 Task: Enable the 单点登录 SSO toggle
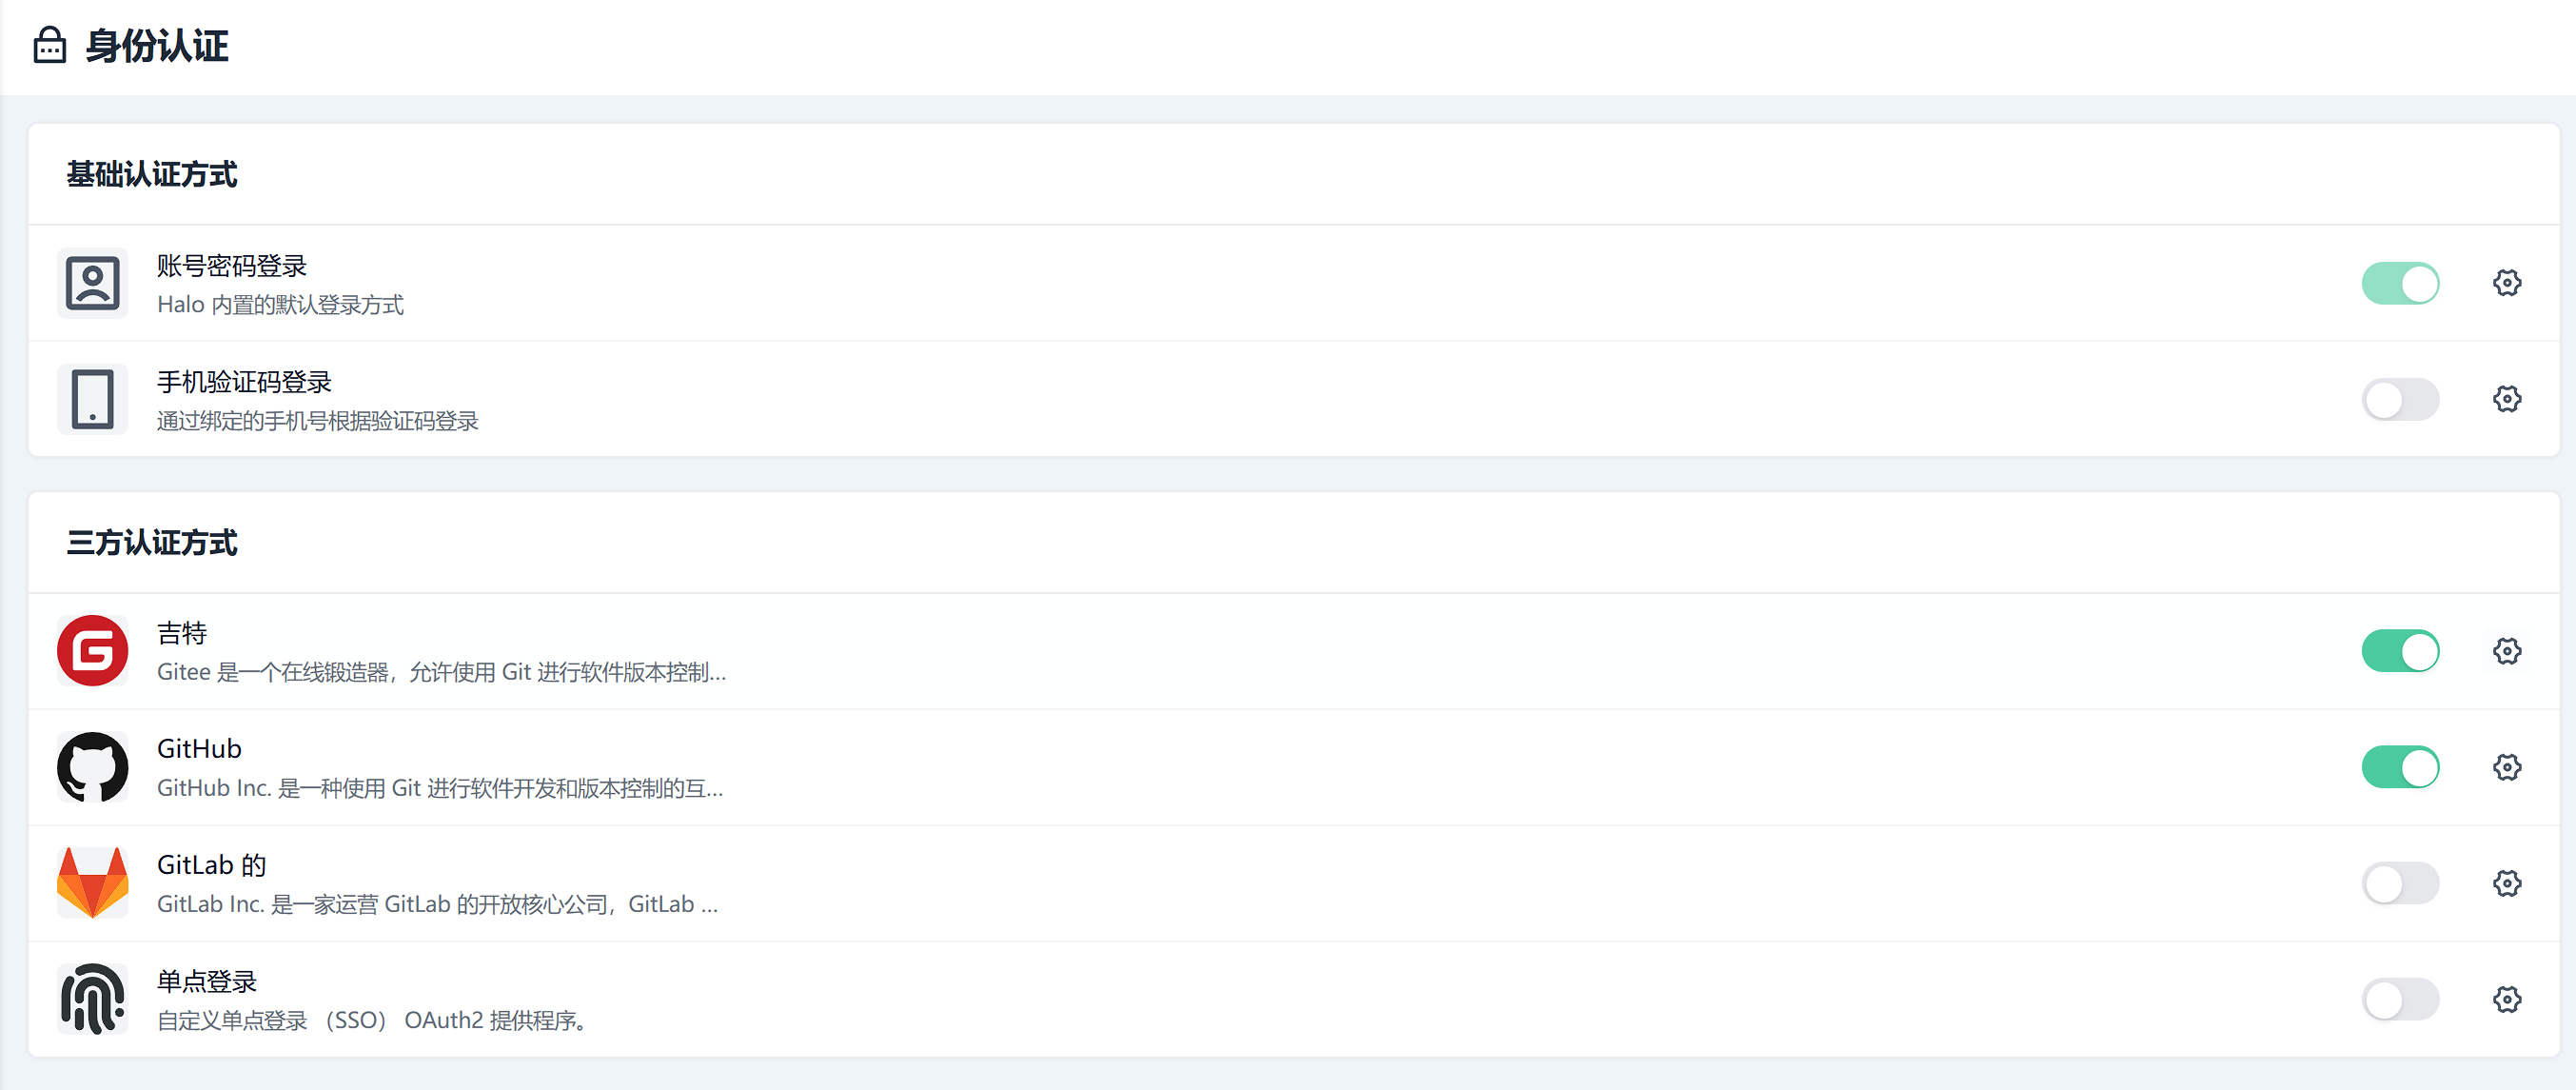tap(2400, 999)
